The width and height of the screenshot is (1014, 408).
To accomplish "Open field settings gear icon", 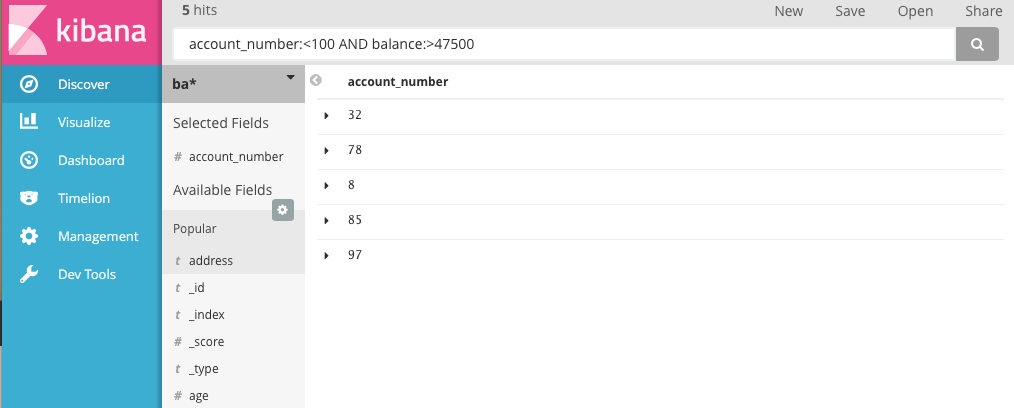I will [283, 209].
